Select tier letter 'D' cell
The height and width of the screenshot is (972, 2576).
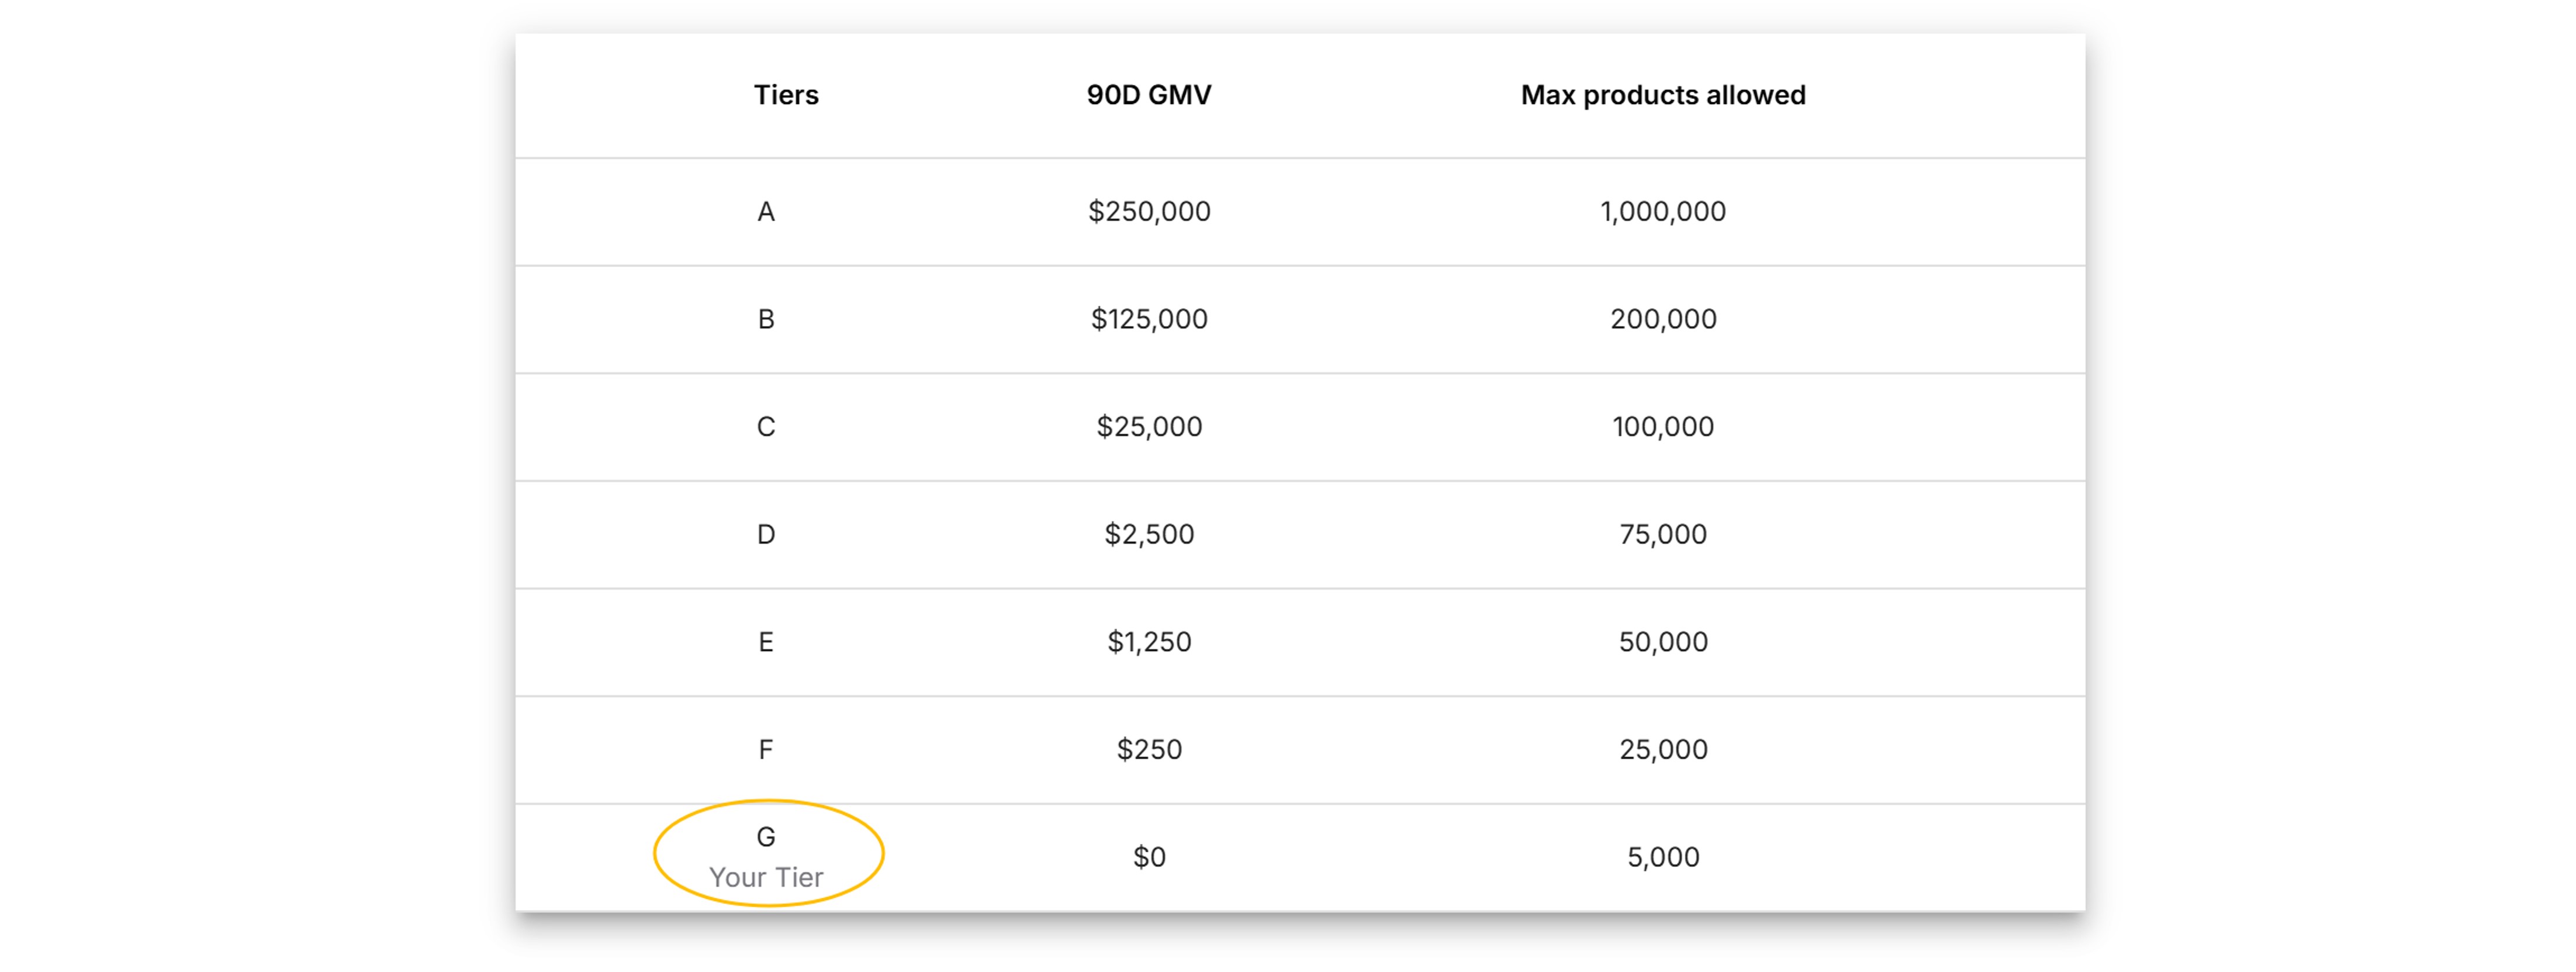coord(766,535)
